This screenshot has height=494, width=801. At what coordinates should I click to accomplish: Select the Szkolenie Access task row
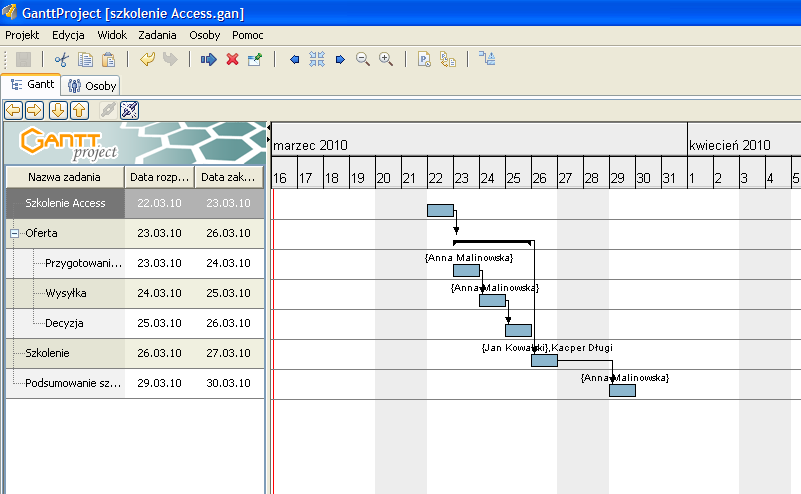click(135, 203)
